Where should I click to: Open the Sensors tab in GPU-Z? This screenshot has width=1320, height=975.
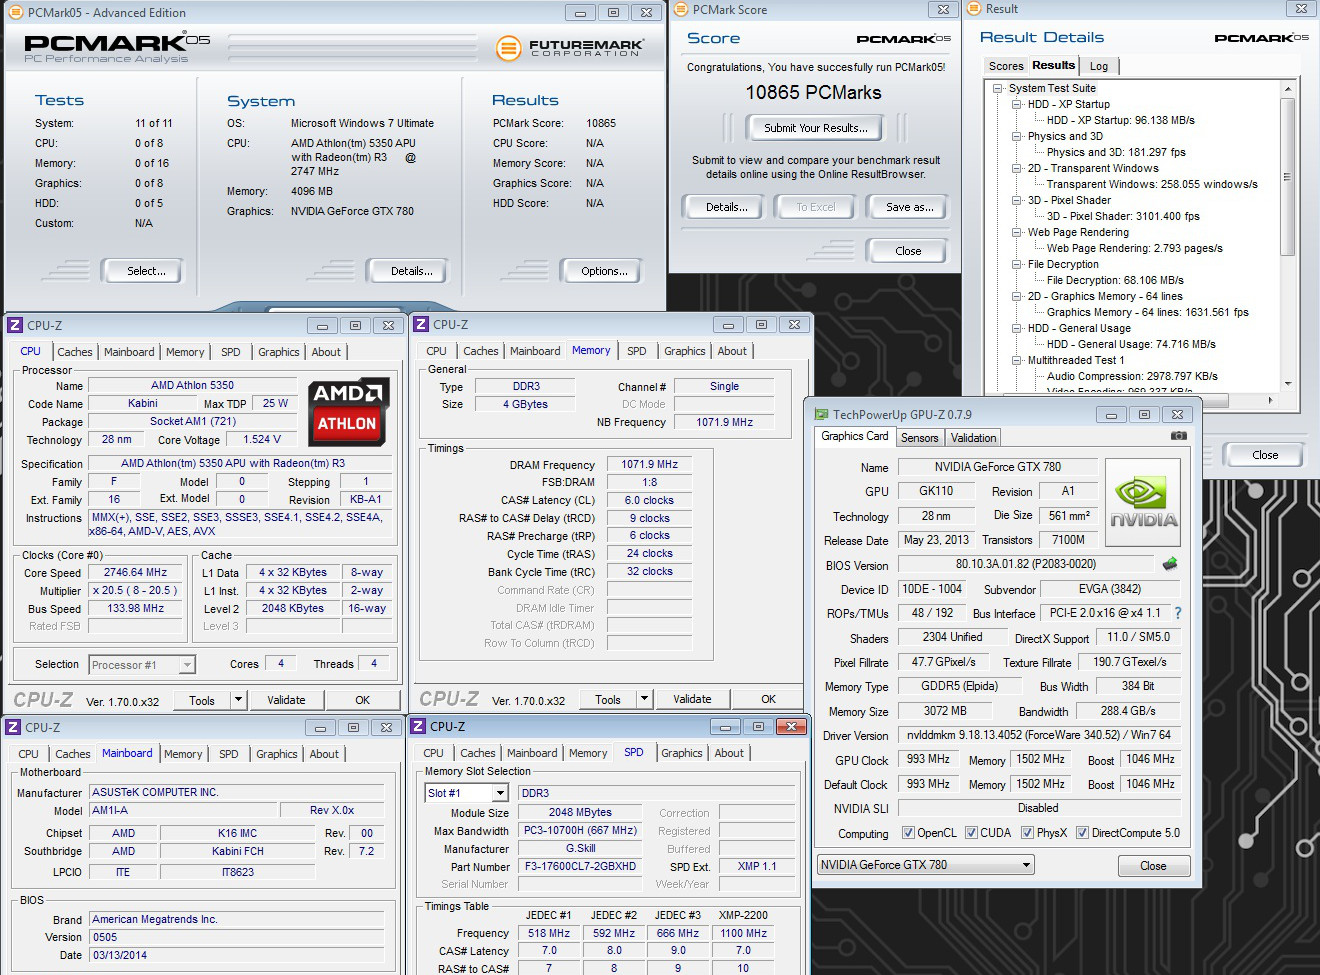click(x=919, y=438)
